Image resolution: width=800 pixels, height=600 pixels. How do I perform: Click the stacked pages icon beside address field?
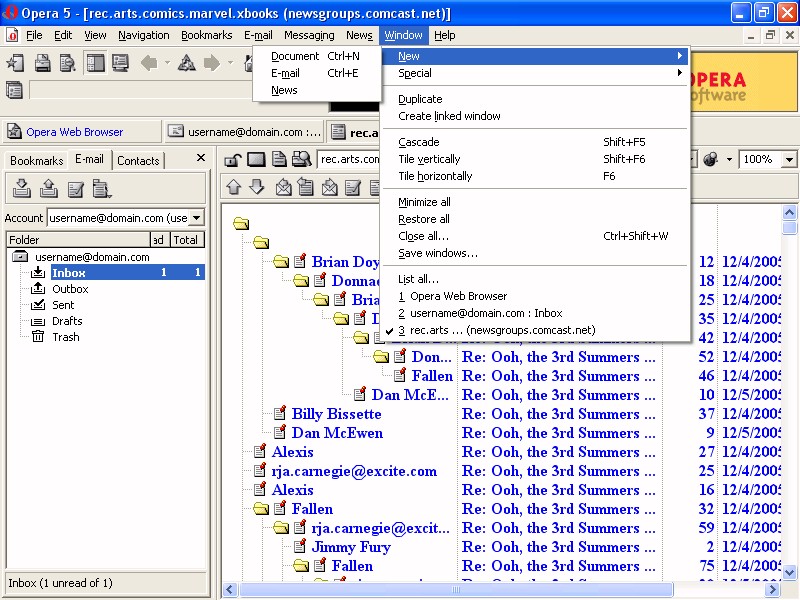14,90
